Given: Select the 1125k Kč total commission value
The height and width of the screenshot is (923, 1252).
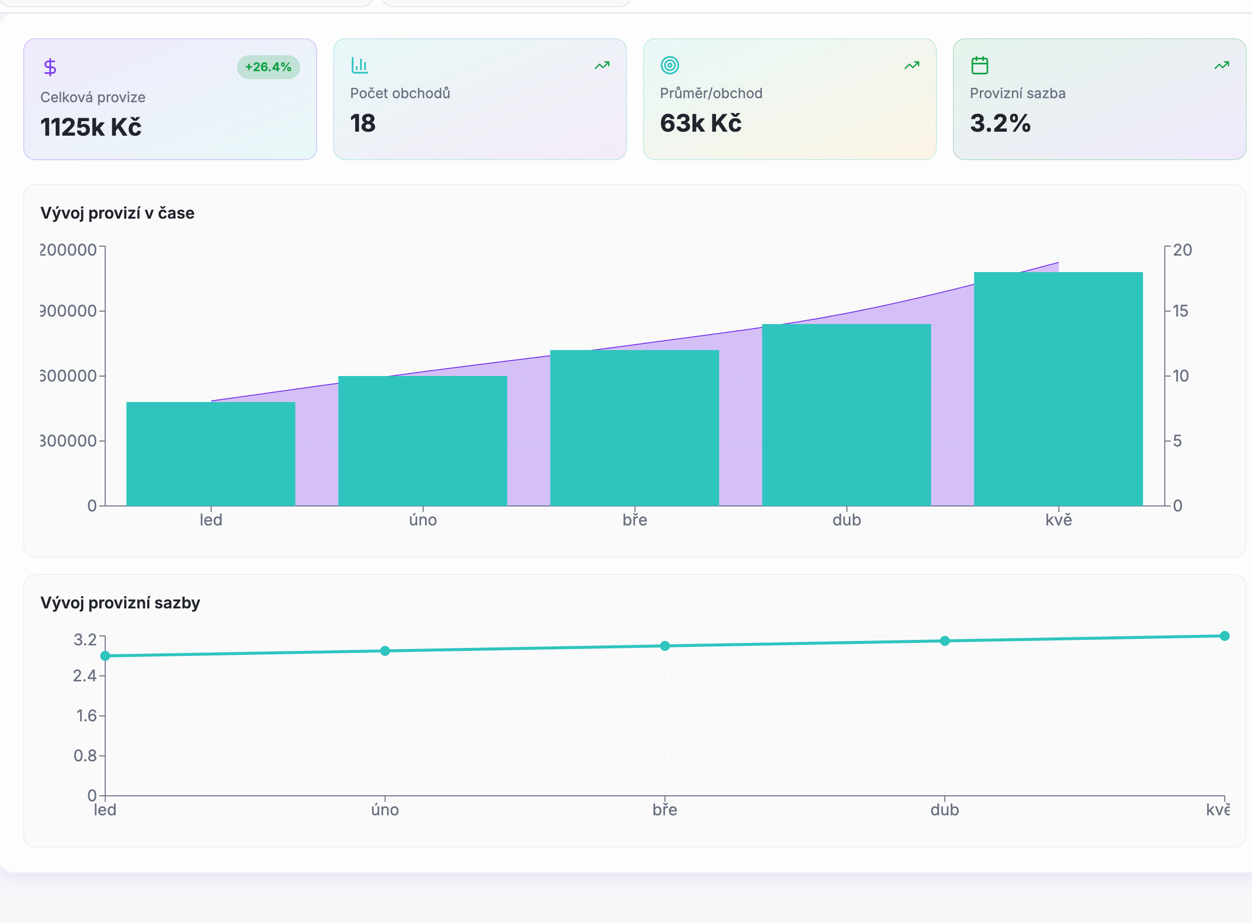Looking at the screenshot, I should point(91,127).
